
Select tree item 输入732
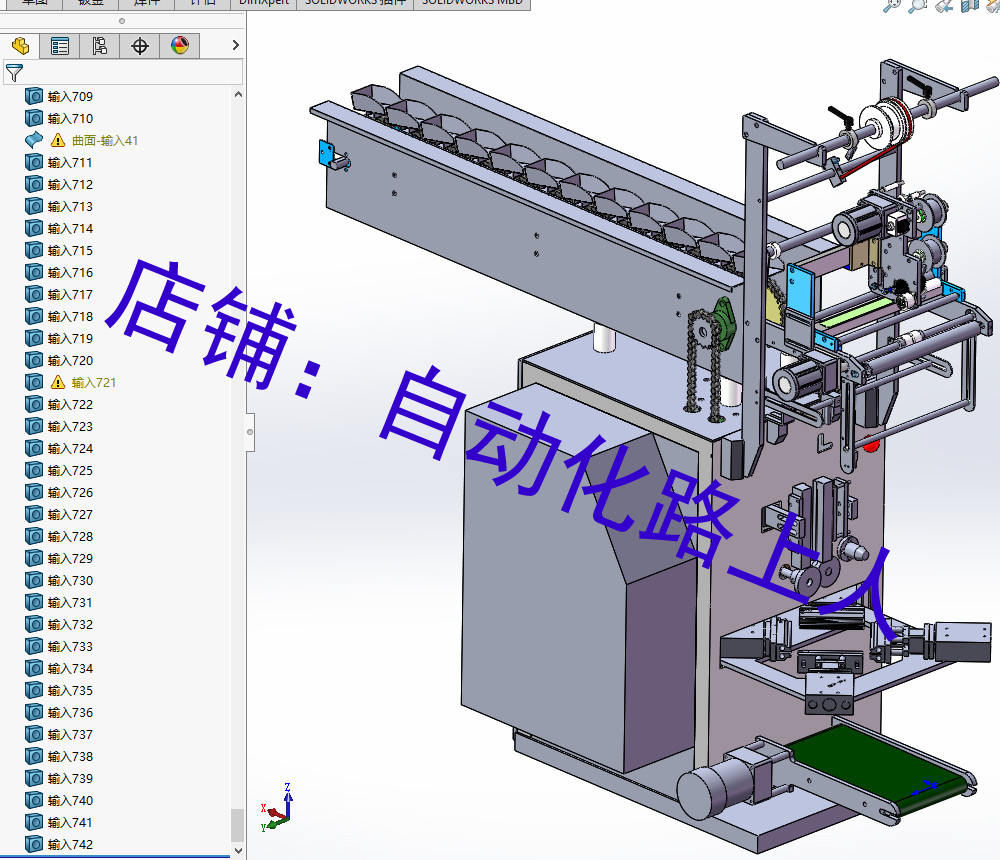point(70,625)
